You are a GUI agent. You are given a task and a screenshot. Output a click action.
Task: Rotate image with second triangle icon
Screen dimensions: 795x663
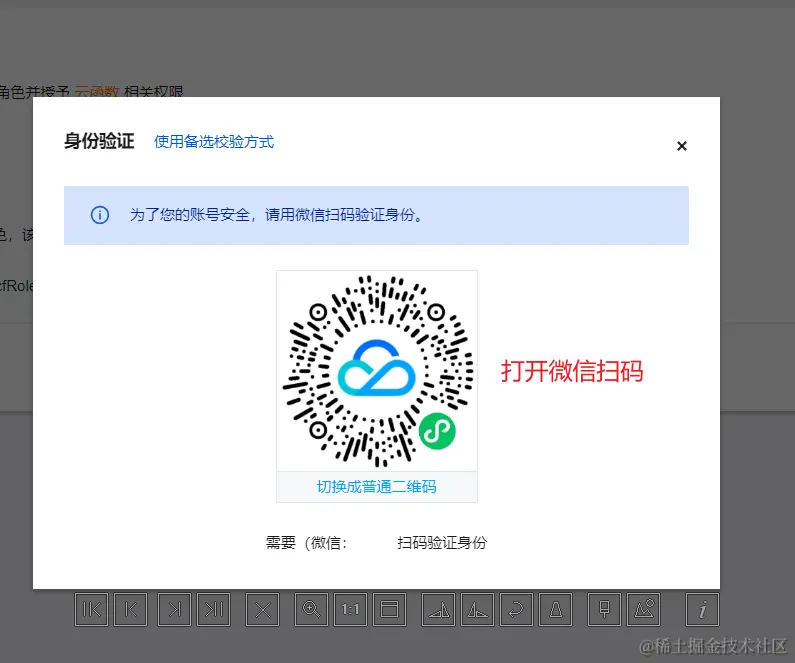coord(478,609)
